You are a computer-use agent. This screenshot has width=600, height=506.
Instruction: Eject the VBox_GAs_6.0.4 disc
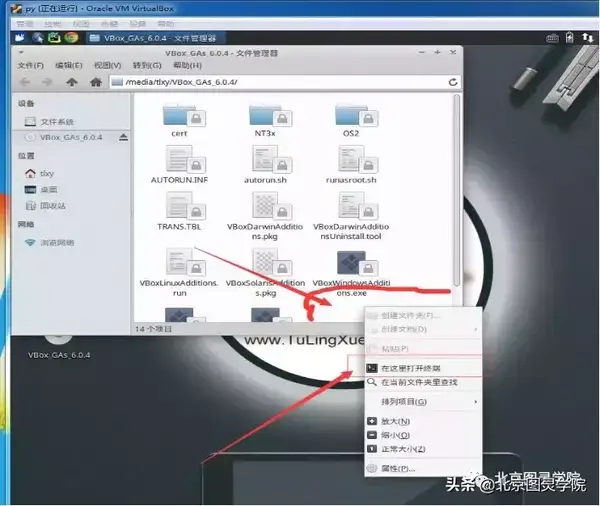(123, 137)
